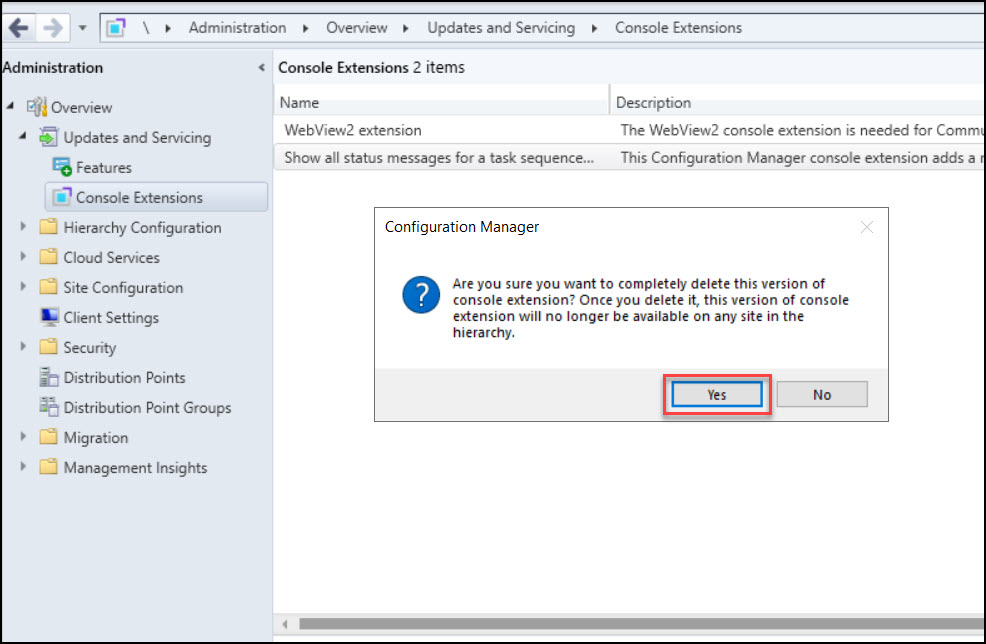Collapse the Updates and Servicing node
Viewport: 986px width, 644px height.
tap(23, 136)
